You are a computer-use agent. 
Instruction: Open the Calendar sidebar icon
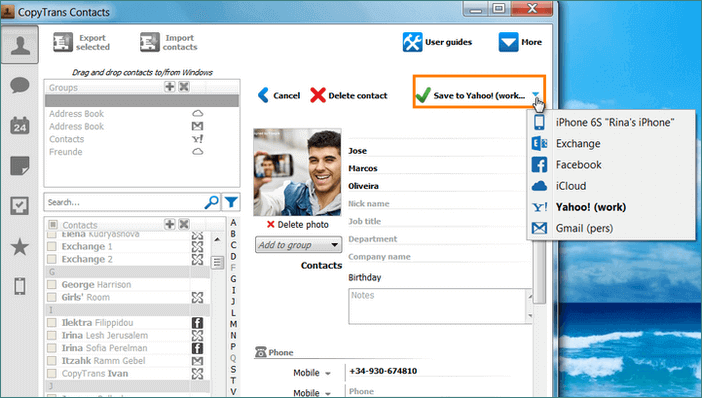click(20, 125)
